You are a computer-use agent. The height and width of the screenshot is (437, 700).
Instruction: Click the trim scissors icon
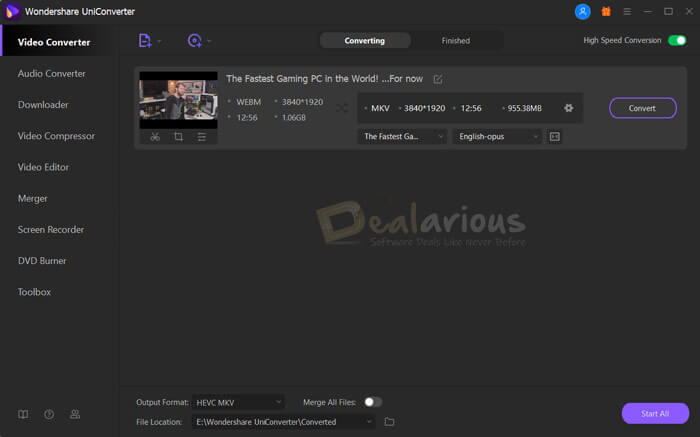pos(155,137)
